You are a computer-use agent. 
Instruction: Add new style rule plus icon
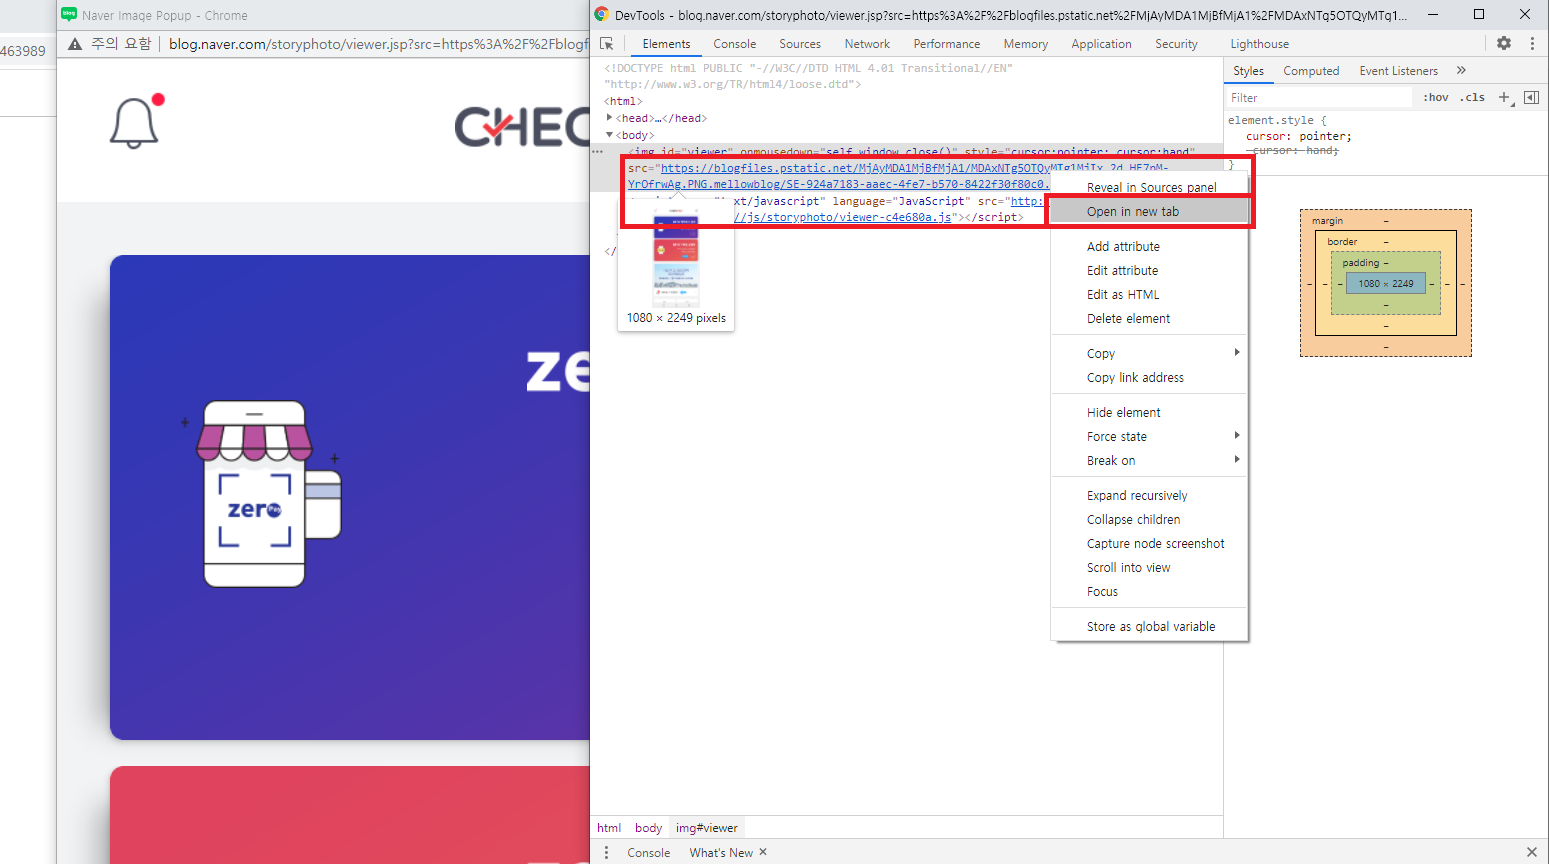[x=1504, y=97]
